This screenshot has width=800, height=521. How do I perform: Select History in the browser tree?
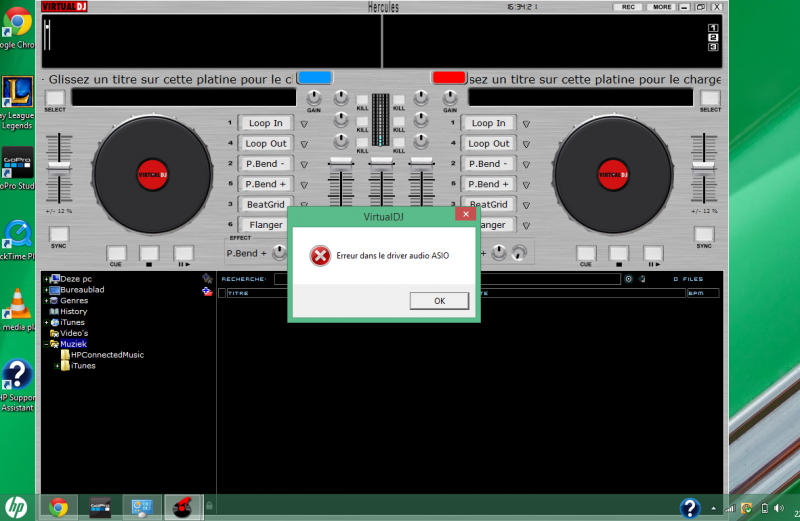[73, 311]
